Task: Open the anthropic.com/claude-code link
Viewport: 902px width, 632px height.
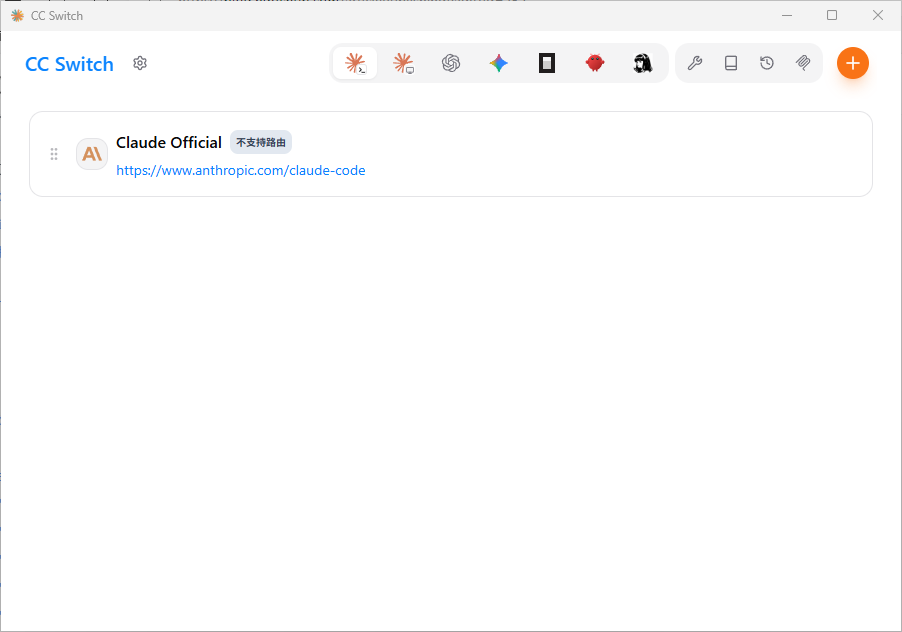Action: (x=240, y=170)
